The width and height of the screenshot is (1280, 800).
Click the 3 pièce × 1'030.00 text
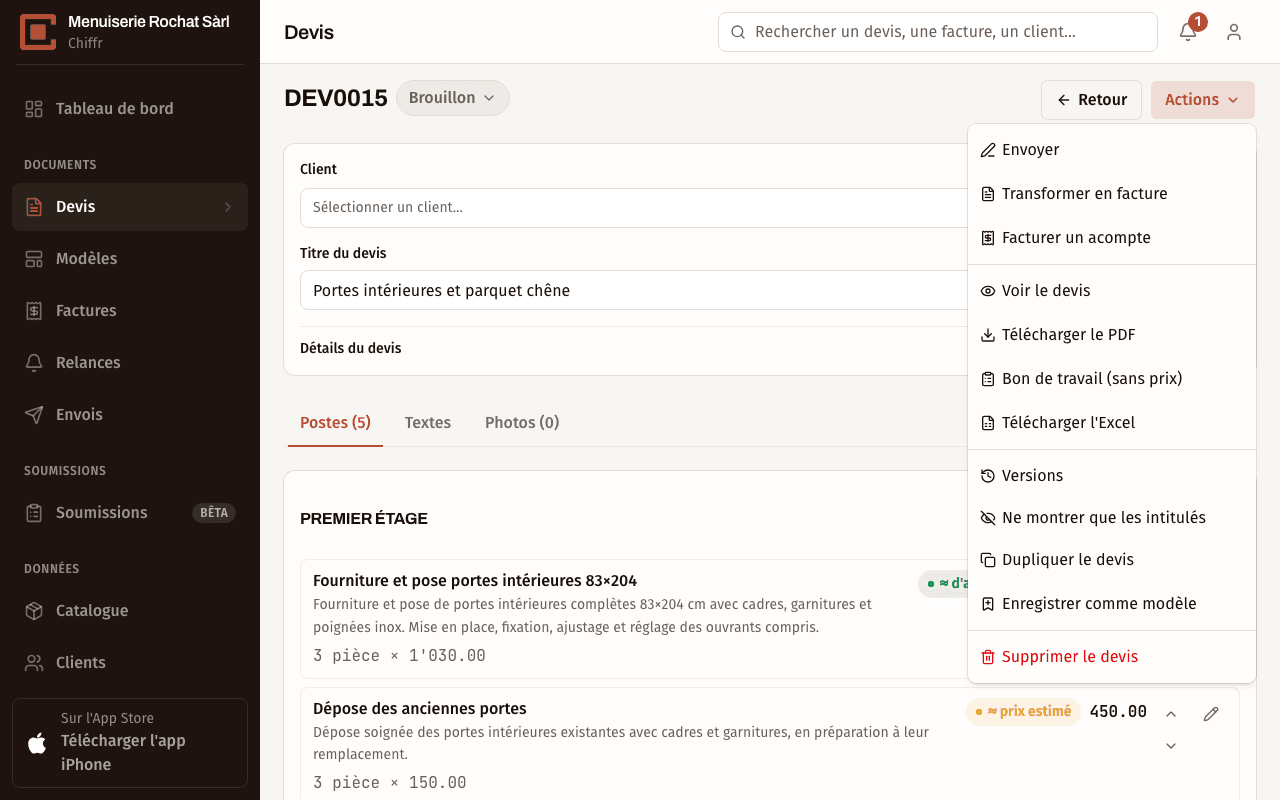399,656
